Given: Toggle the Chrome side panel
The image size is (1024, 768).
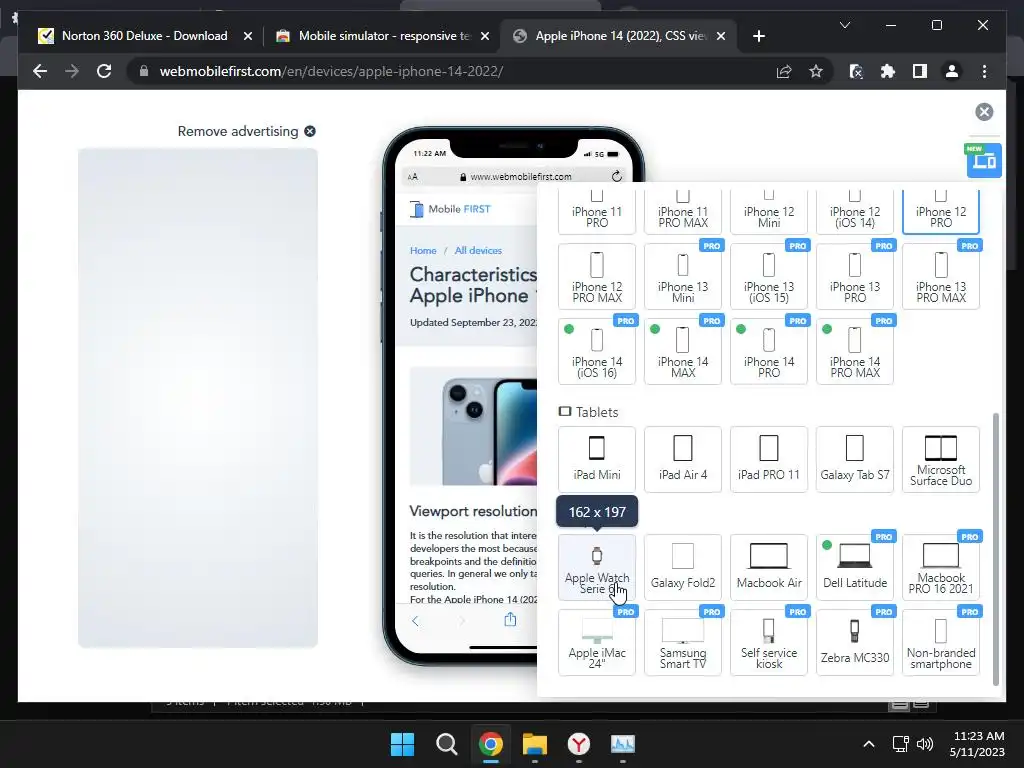Looking at the screenshot, I should [920, 71].
